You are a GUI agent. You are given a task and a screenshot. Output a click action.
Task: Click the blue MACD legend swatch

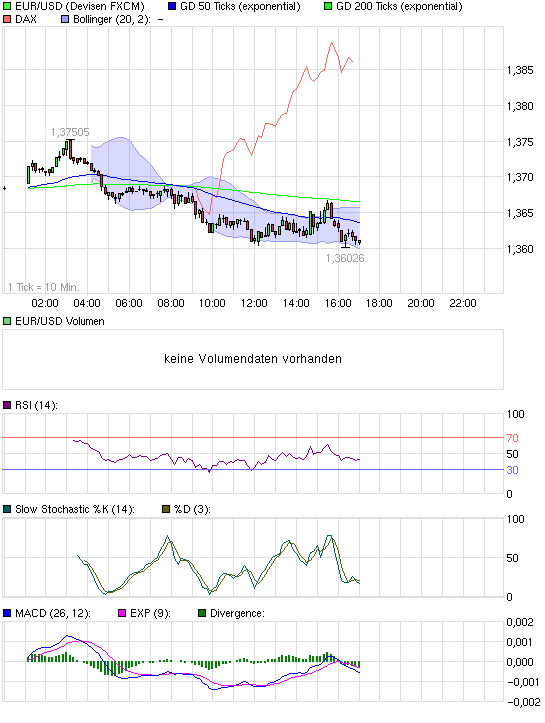click(x=7, y=613)
